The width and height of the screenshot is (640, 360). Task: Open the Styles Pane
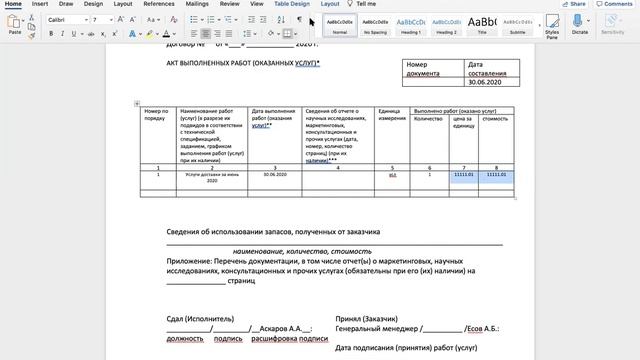(x=552, y=27)
